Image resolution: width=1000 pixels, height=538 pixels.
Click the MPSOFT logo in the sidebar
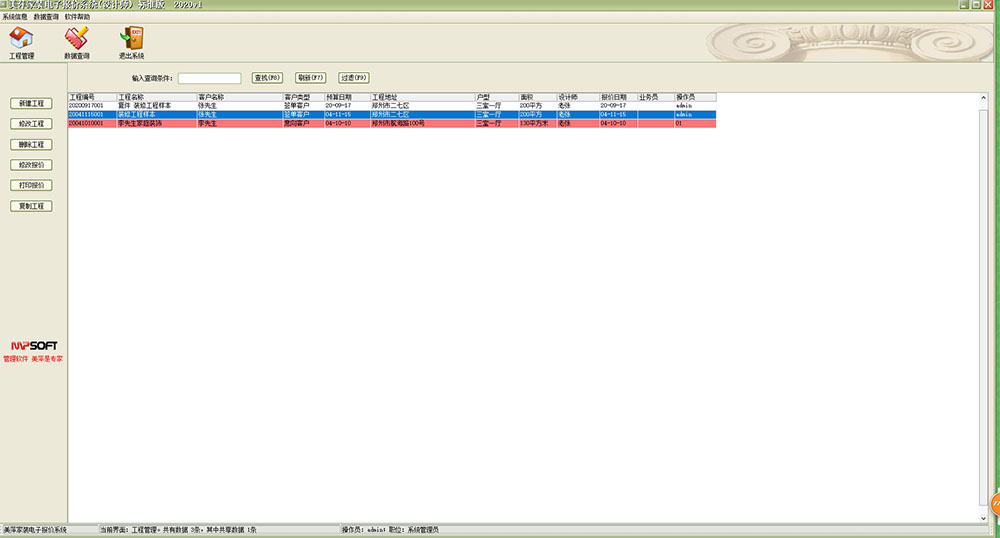pos(33,346)
